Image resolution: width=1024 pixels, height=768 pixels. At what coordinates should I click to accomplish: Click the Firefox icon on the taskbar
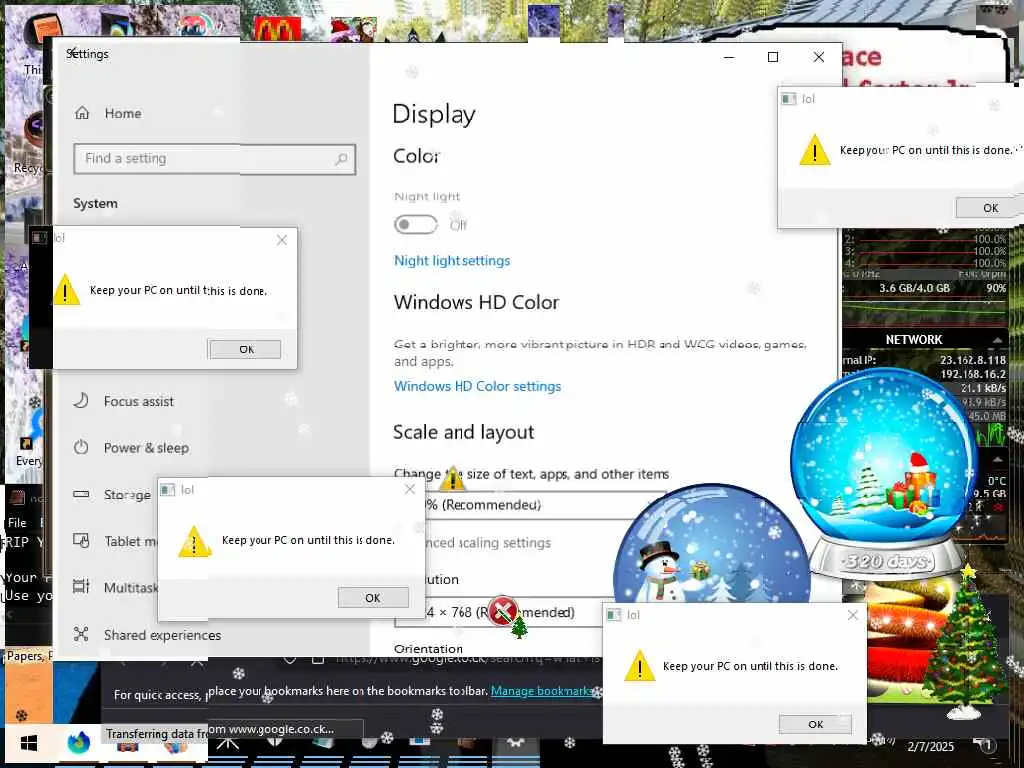pos(79,743)
